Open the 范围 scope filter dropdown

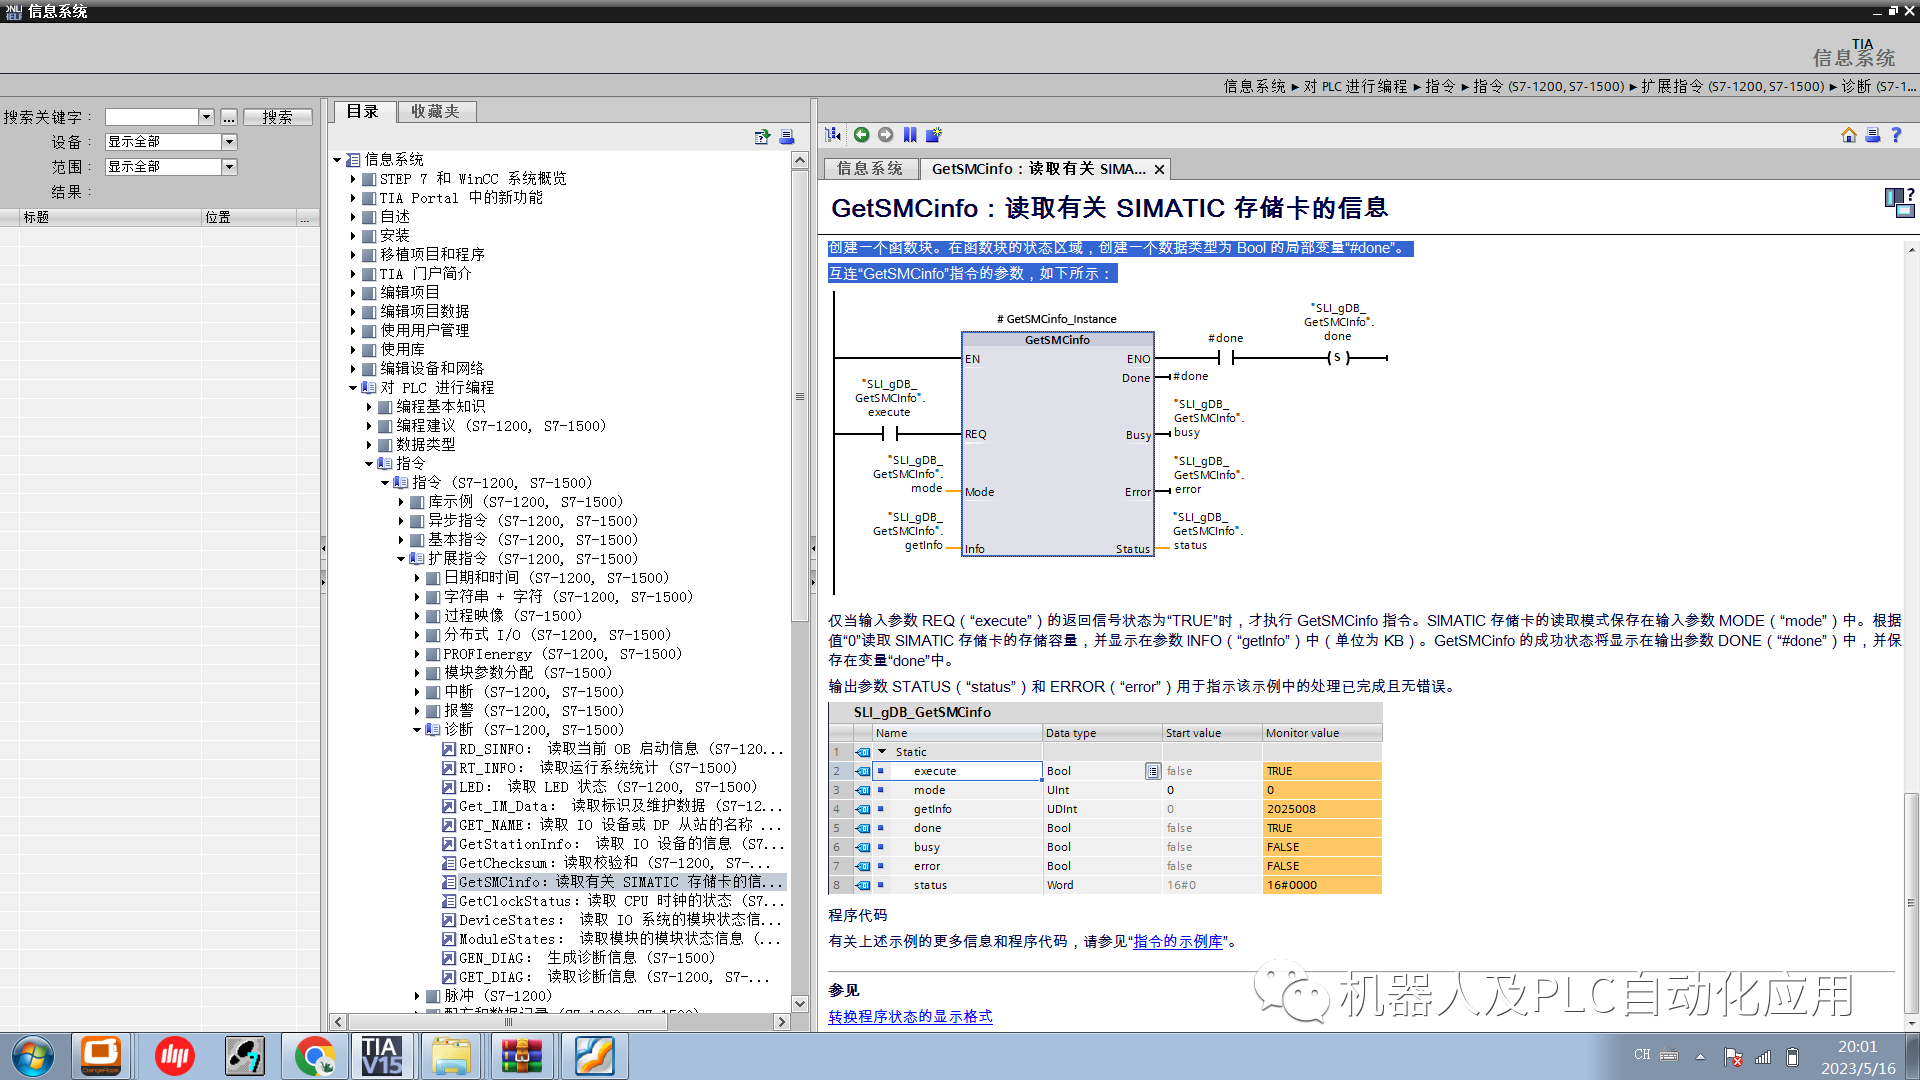(229, 167)
